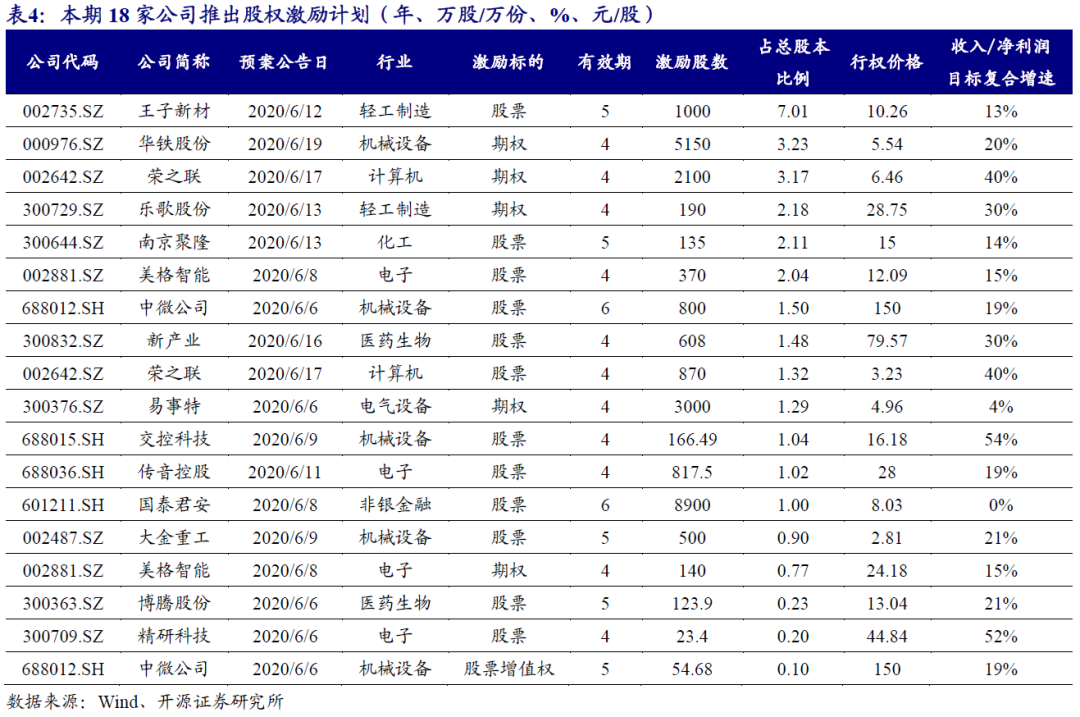The height and width of the screenshot is (717, 1080).
Task: Select the 公司简称 column header
Action: [174, 62]
